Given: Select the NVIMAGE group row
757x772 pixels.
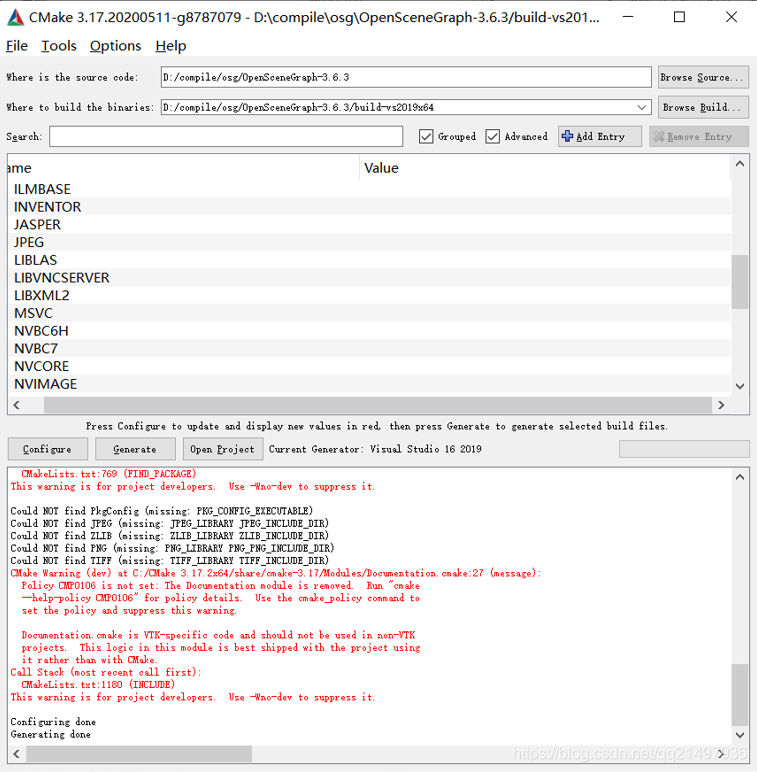Looking at the screenshot, I should pyautogui.click(x=369, y=384).
